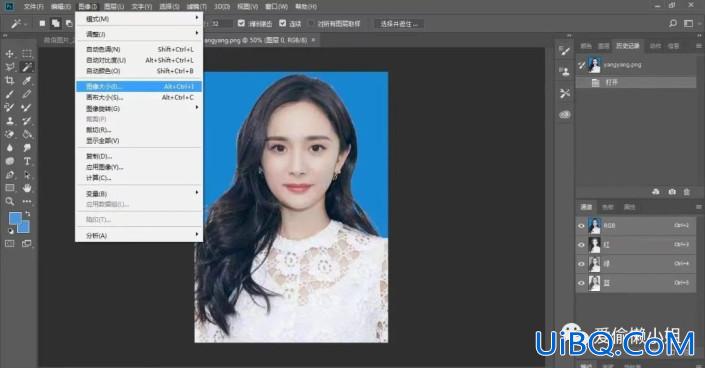Viewport: 705px width, 368px height.
Task: Expand the Mode (模式) submenu
Action: tap(139, 19)
